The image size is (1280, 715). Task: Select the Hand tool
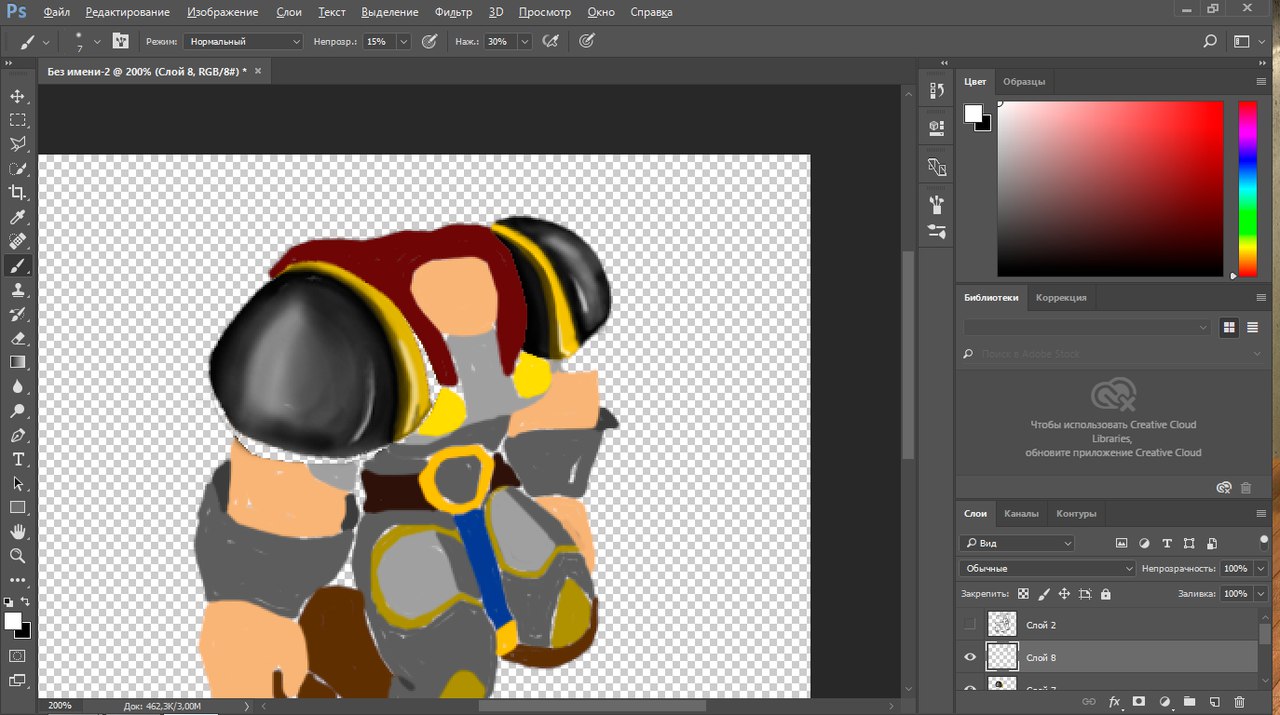[x=17, y=531]
